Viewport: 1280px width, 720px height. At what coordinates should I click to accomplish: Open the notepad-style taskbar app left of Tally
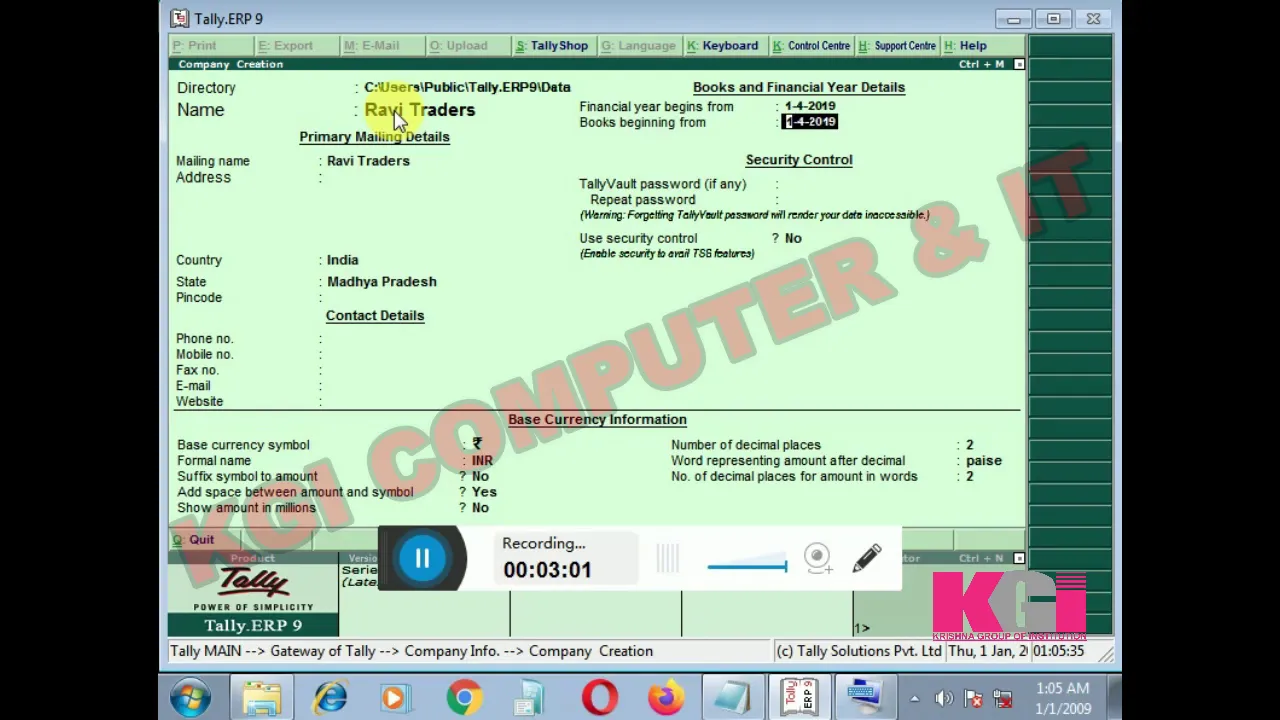pyautogui.click(x=733, y=698)
